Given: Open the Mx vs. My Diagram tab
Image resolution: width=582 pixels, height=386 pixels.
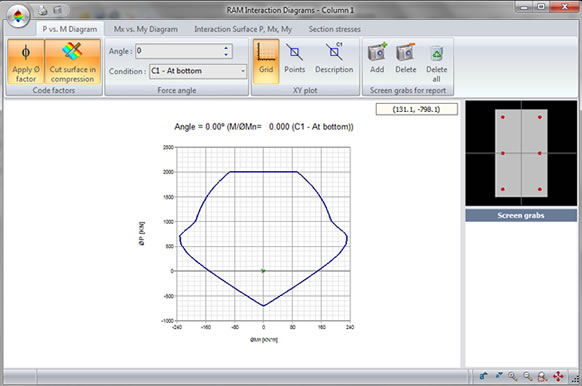Looking at the screenshot, I should (146, 29).
